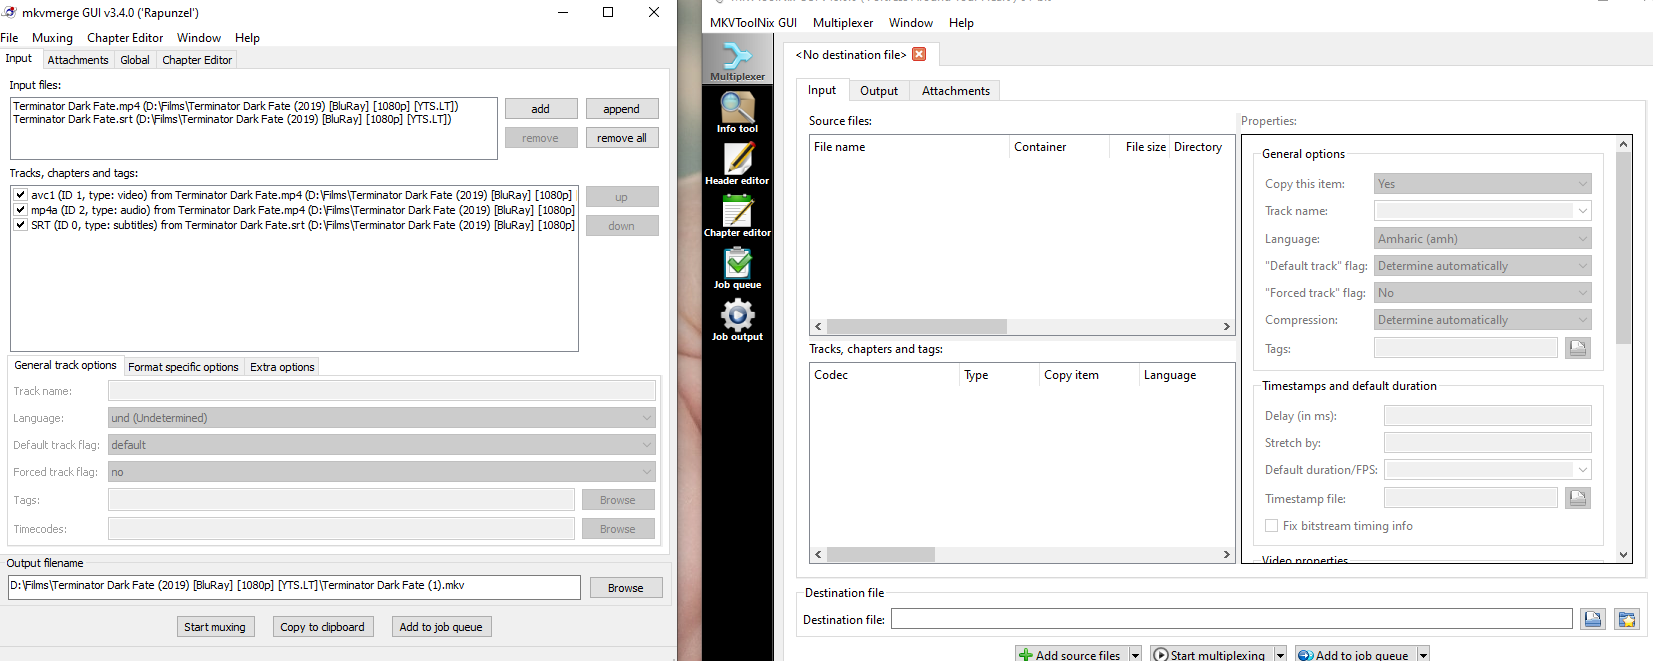Open the und (Undetermined) language dropdown
Viewport: 1653px width, 661px height.
coord(382,418)
